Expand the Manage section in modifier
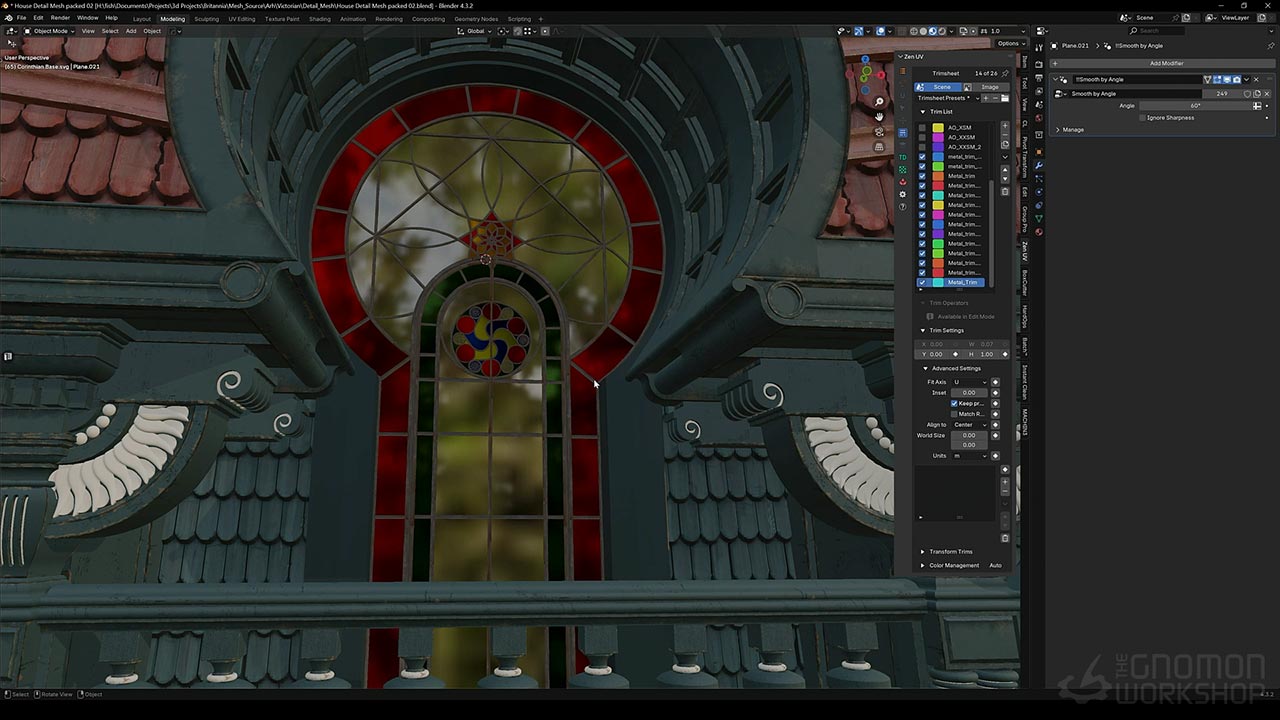This screenshot has height=720, width=1280. click(x=1072, y=130)
